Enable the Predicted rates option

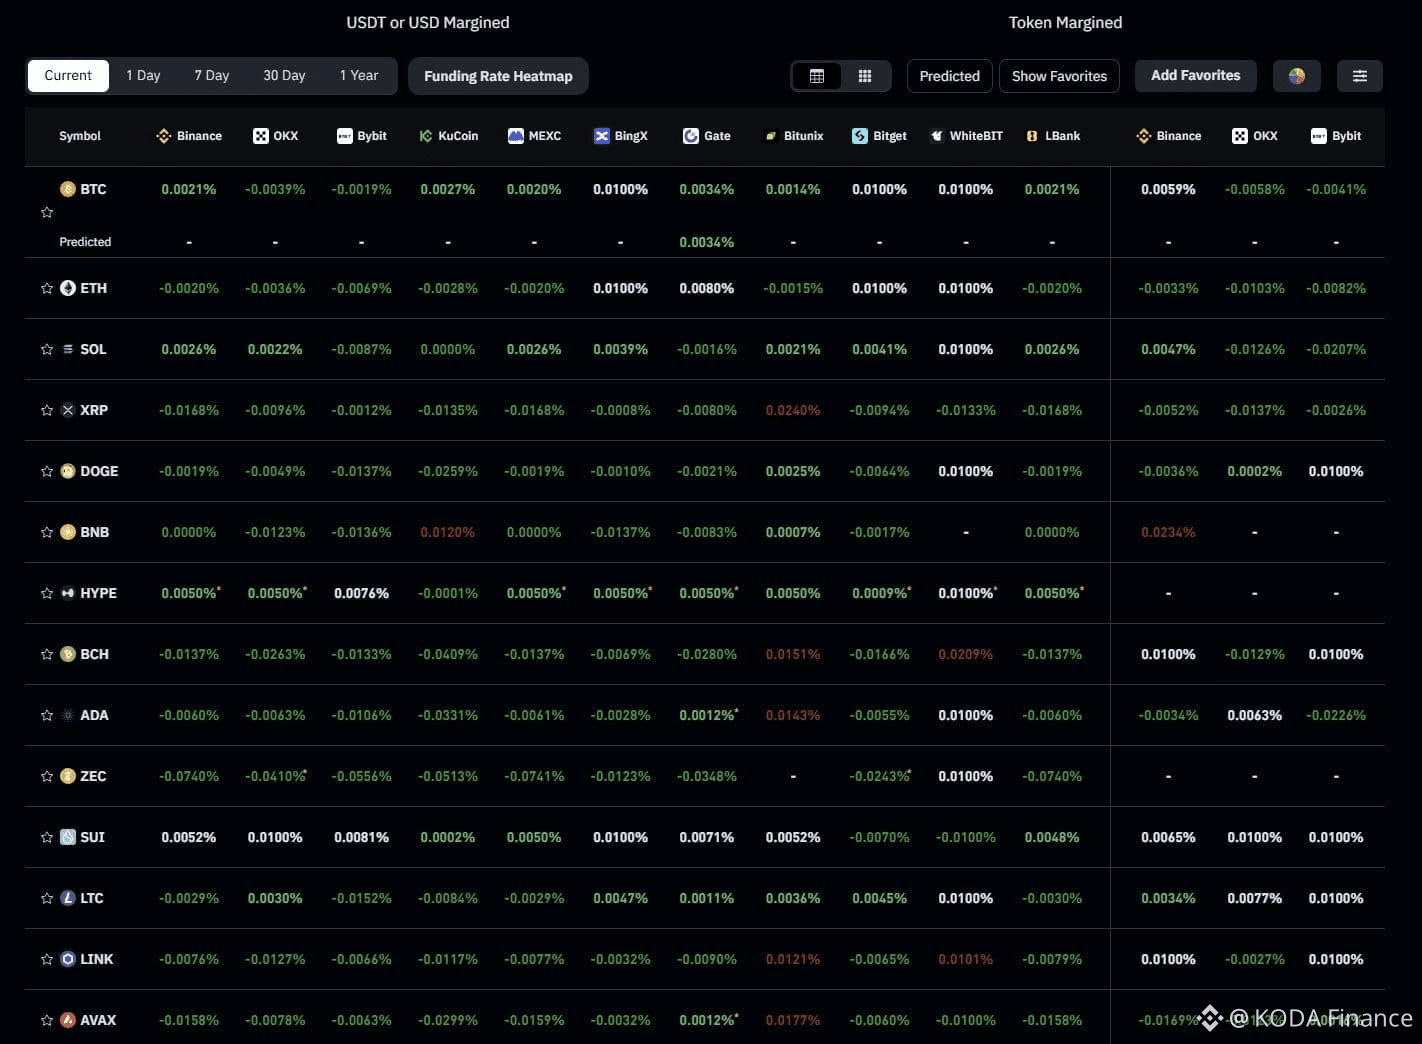(x=948, y=75)
